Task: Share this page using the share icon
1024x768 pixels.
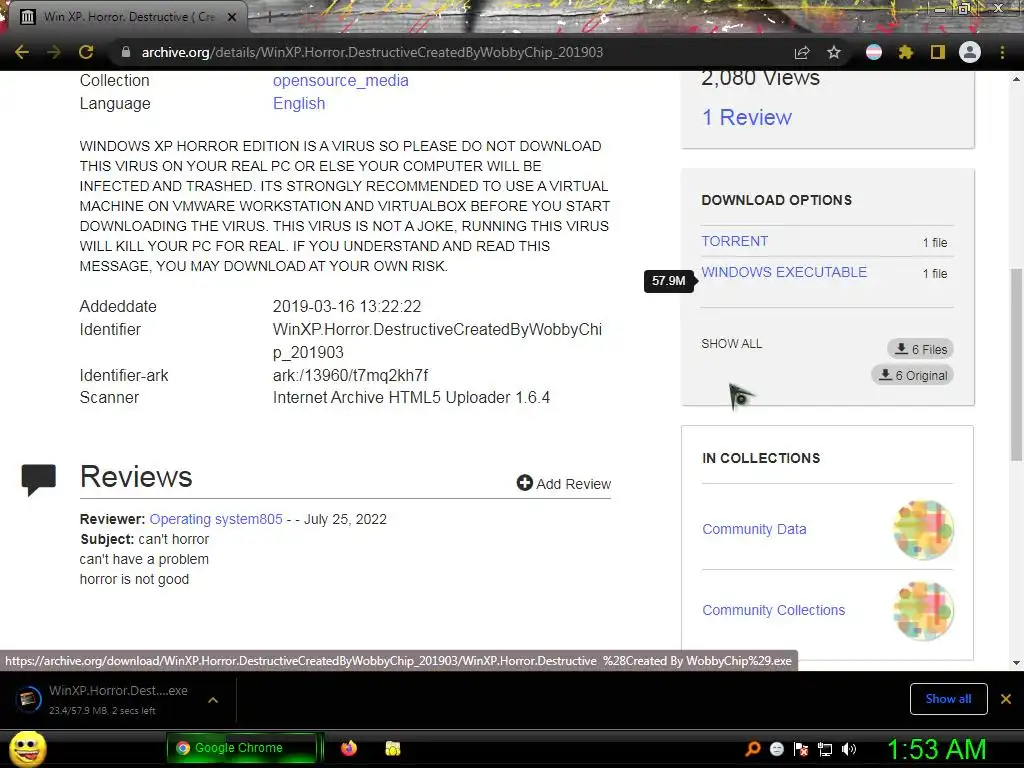Action: click(x=802, y=52)
